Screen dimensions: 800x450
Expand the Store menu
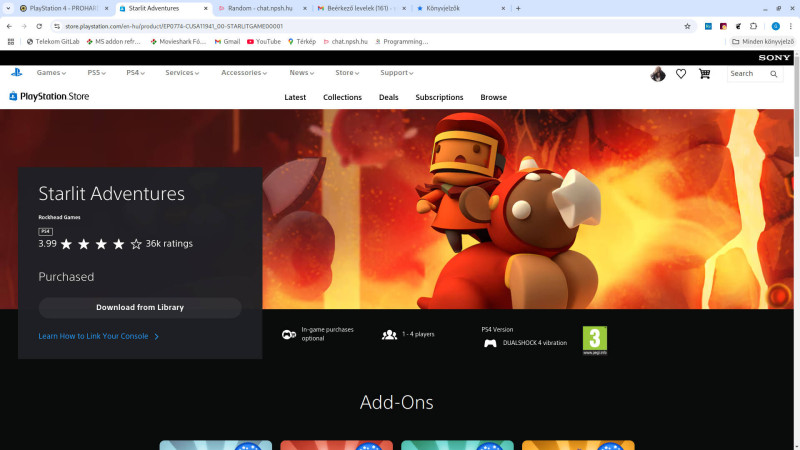347,72
